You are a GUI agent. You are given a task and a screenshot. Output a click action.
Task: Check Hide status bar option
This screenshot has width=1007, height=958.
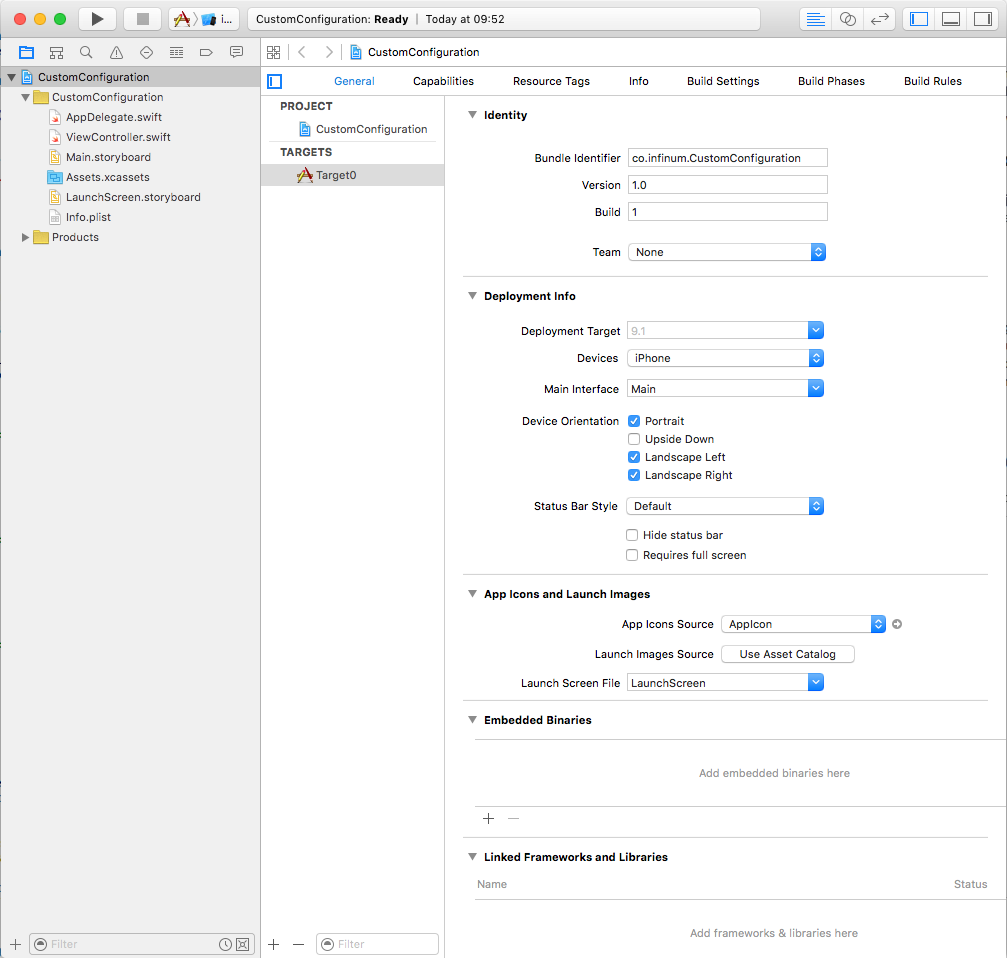[632, 535]
